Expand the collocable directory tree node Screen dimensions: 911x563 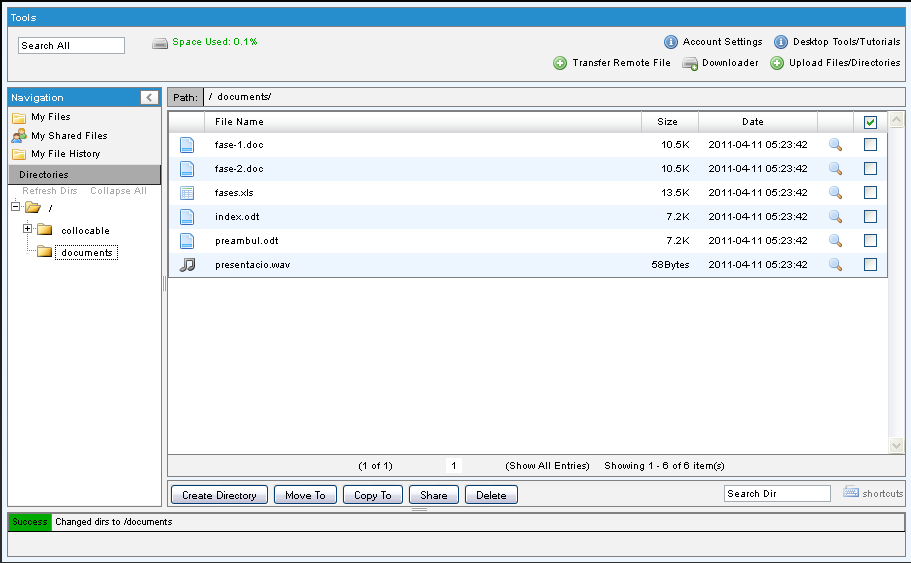[28, 230]
